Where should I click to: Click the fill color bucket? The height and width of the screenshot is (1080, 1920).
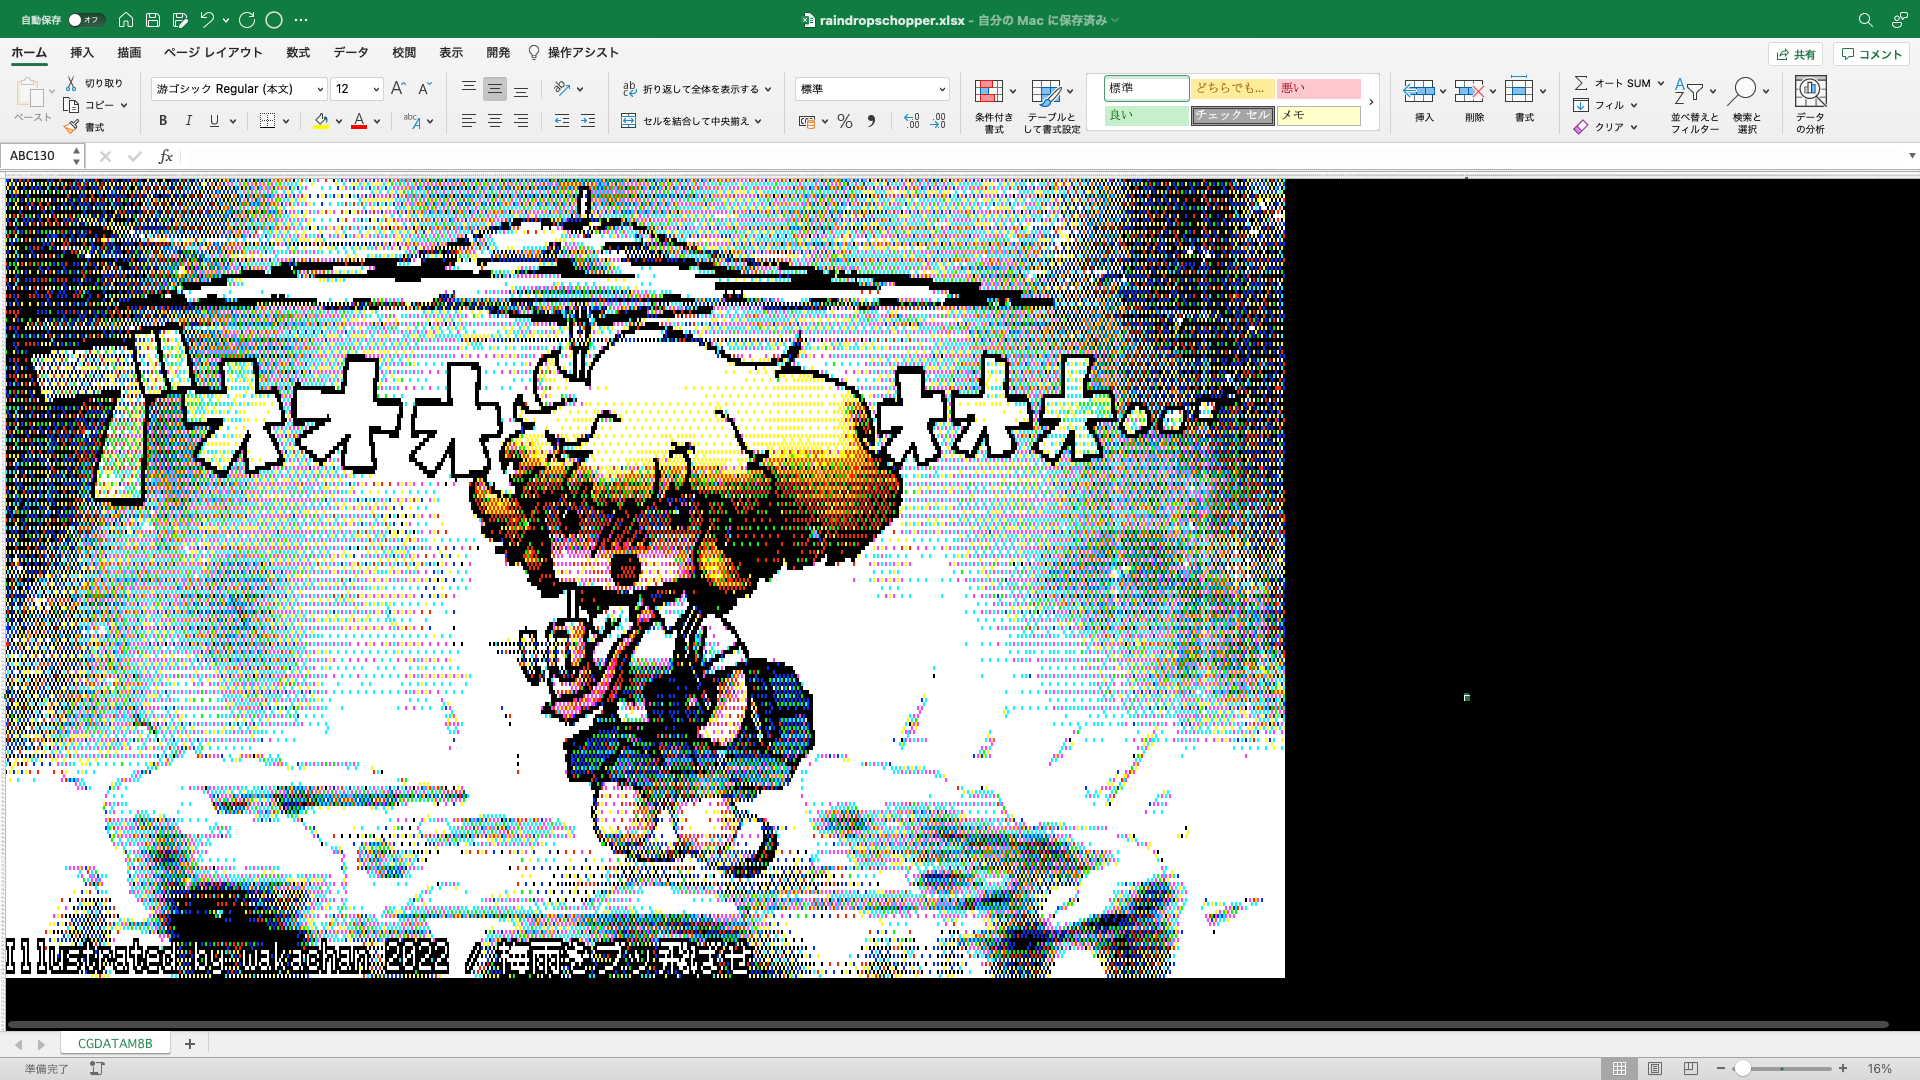pyautogui.click(x=321, y=121)
